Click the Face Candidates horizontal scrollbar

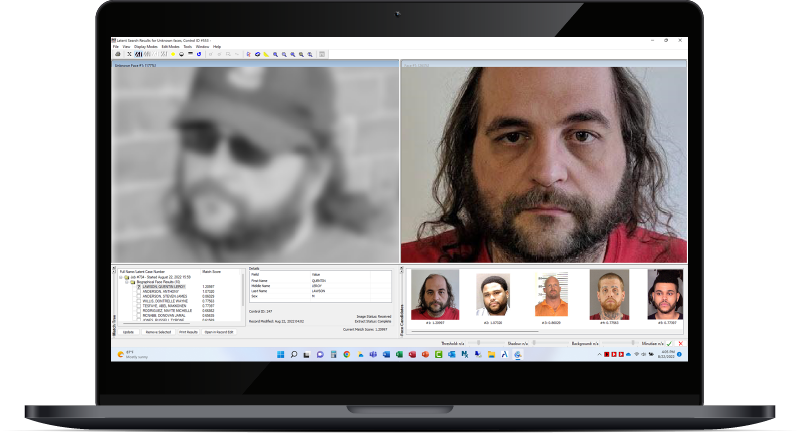coord(475,331)
